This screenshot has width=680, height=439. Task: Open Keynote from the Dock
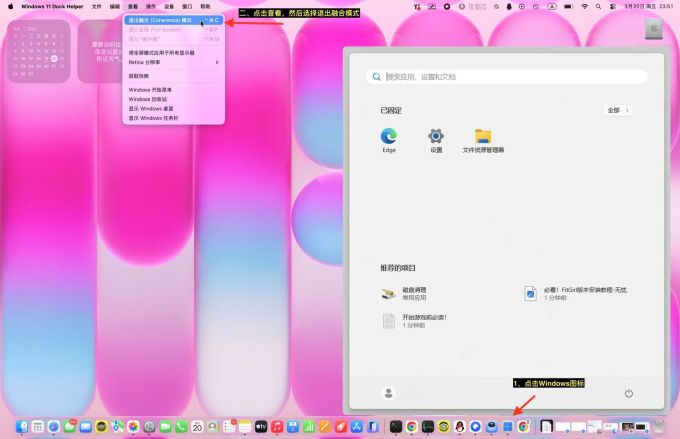click(x=293, y=427)
